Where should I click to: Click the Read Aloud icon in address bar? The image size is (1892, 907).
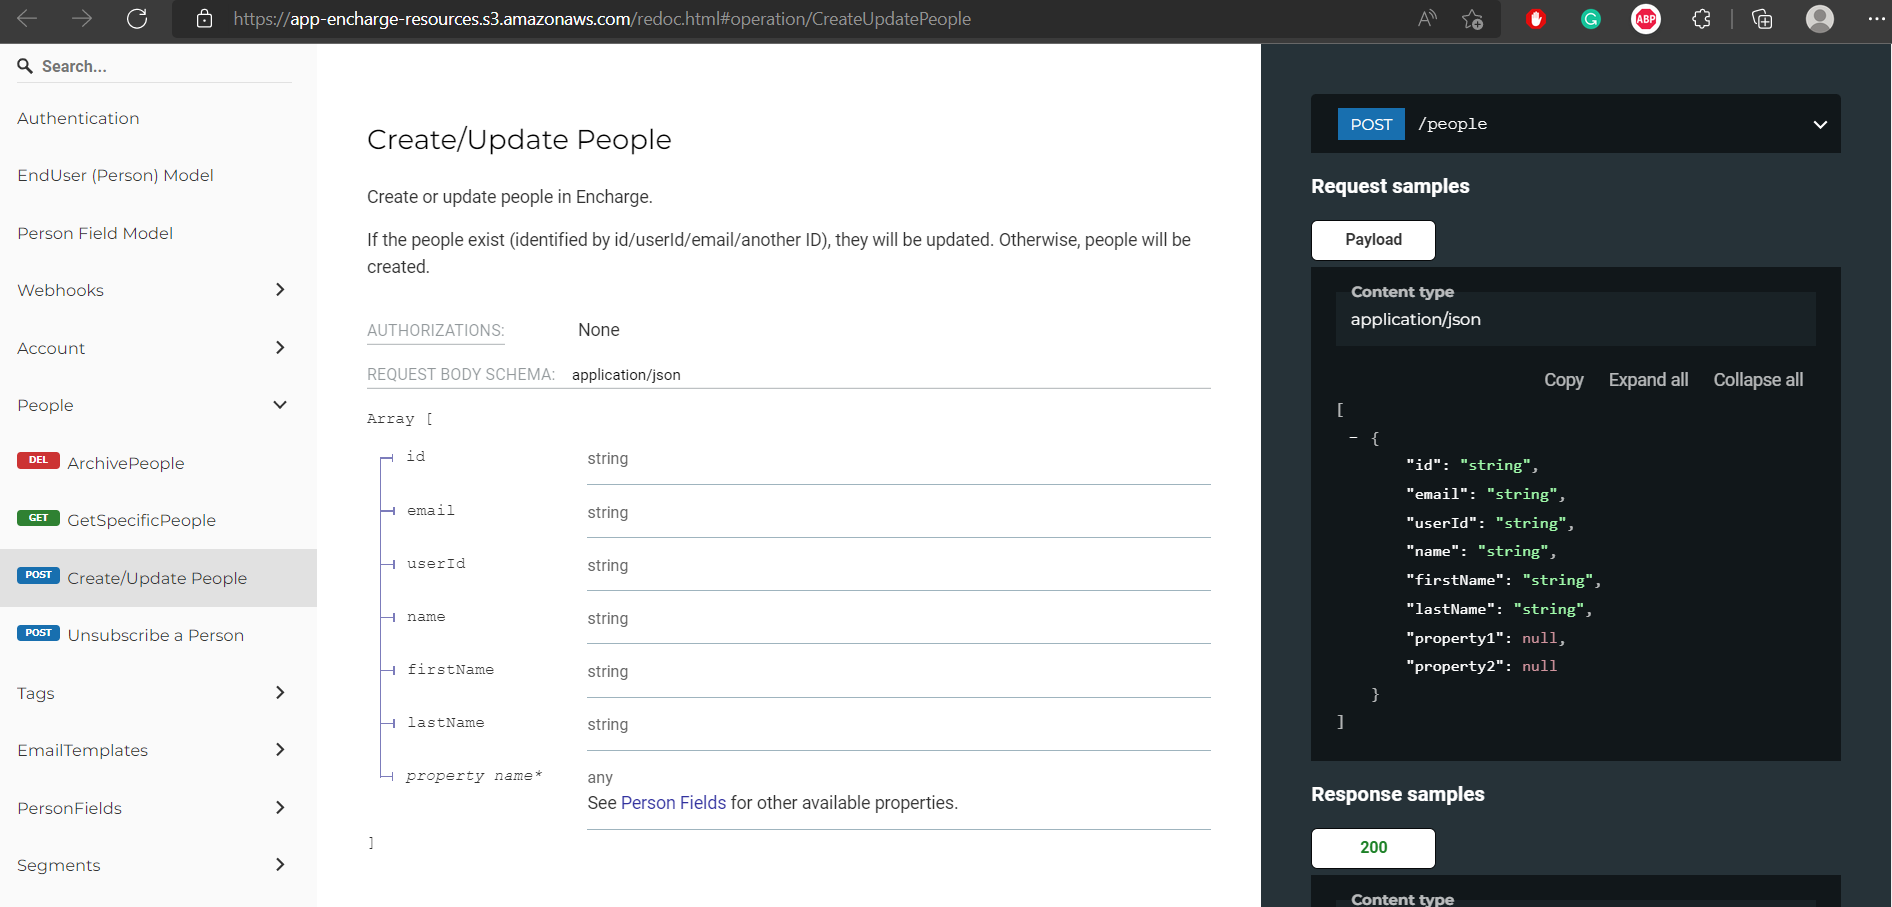1427,19
